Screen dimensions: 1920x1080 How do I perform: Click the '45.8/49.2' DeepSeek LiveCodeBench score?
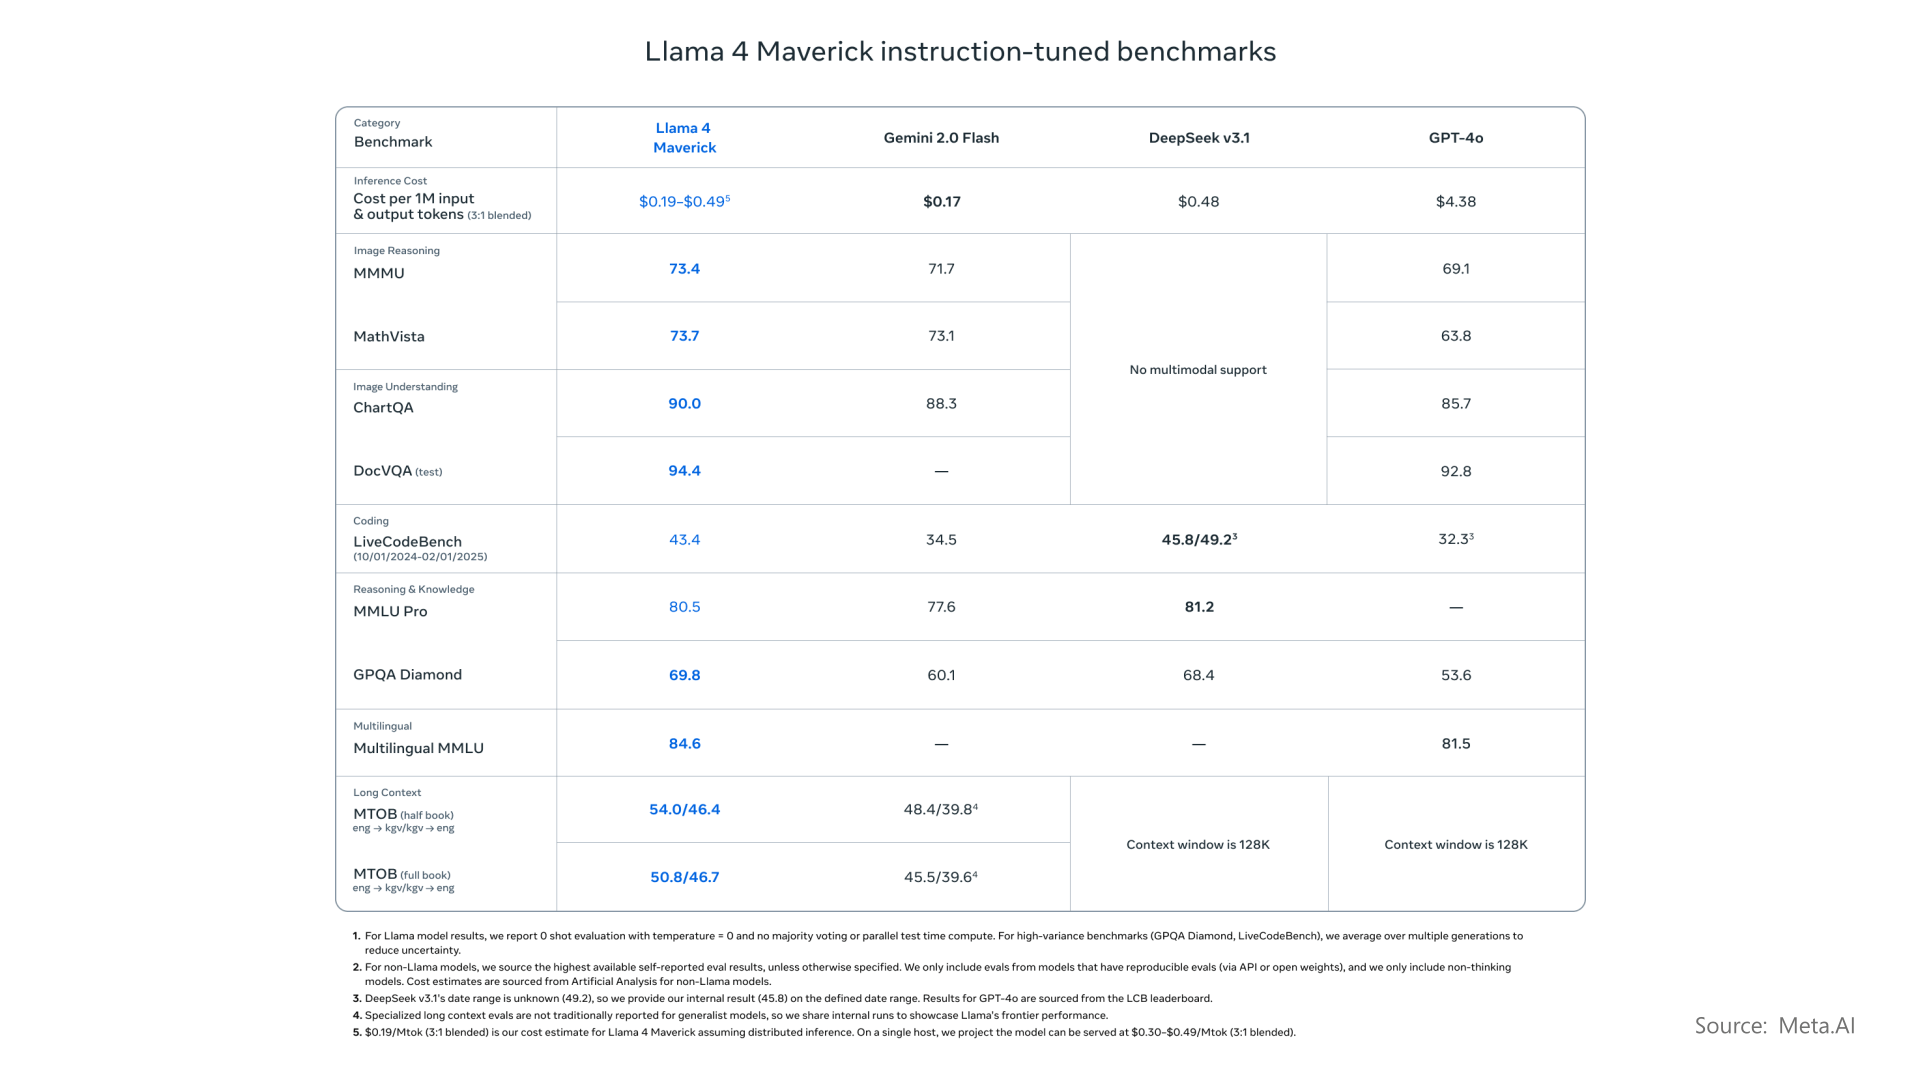point(1199,540)
